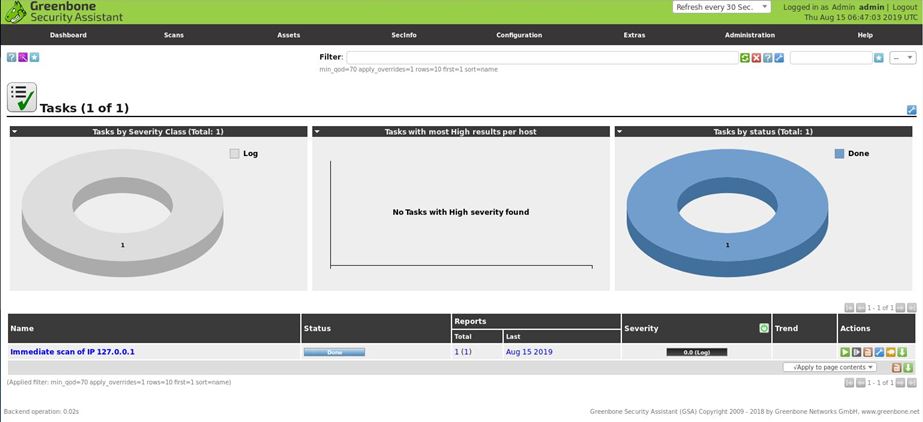The width and height of the screenshot is (923, 422).
Task: Open the Help menu in the navigation bar
Action: (x=865, y=35)
